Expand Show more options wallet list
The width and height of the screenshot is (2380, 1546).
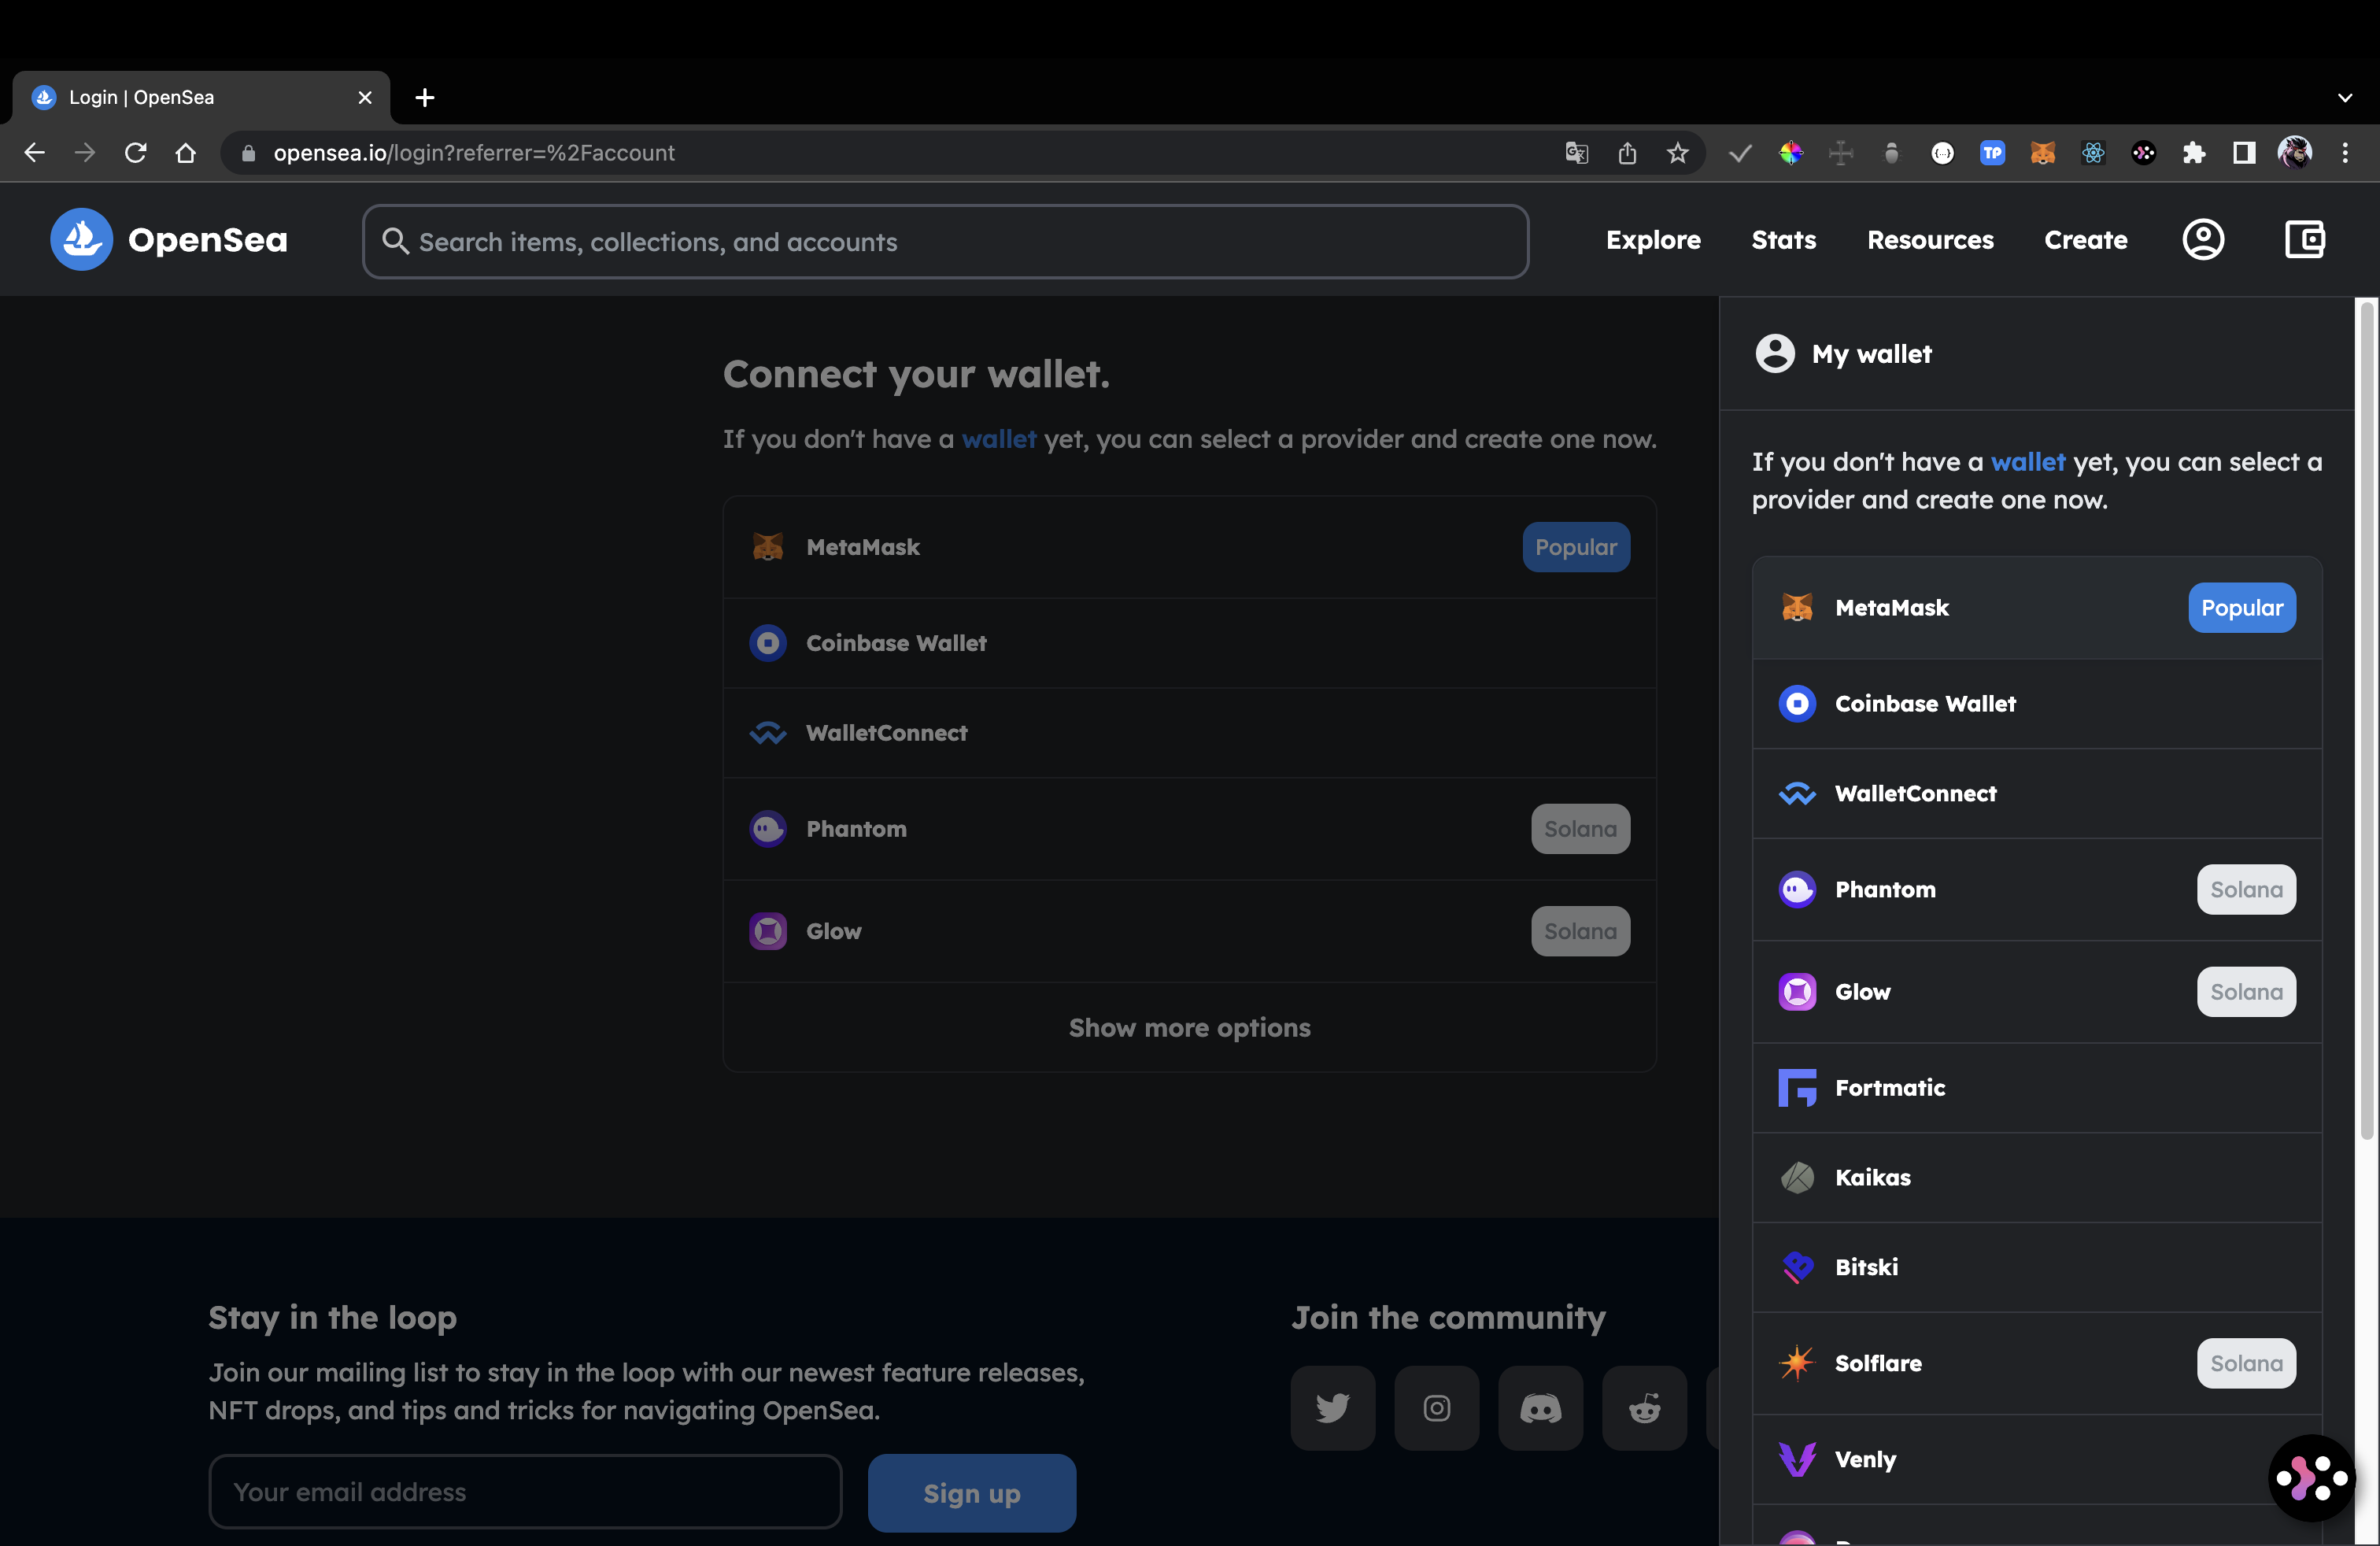pos(1189,1028)
